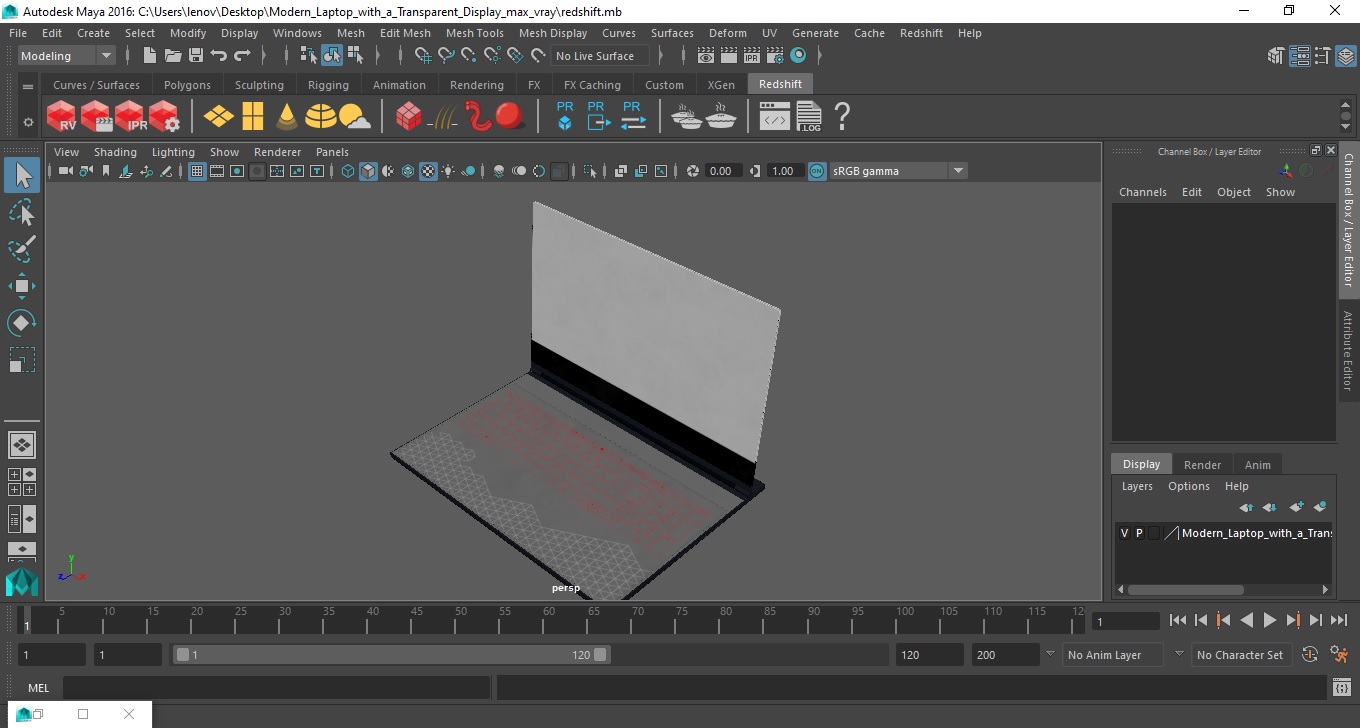
Task: Toggle film gate viewport button
Action: (217, 171)
